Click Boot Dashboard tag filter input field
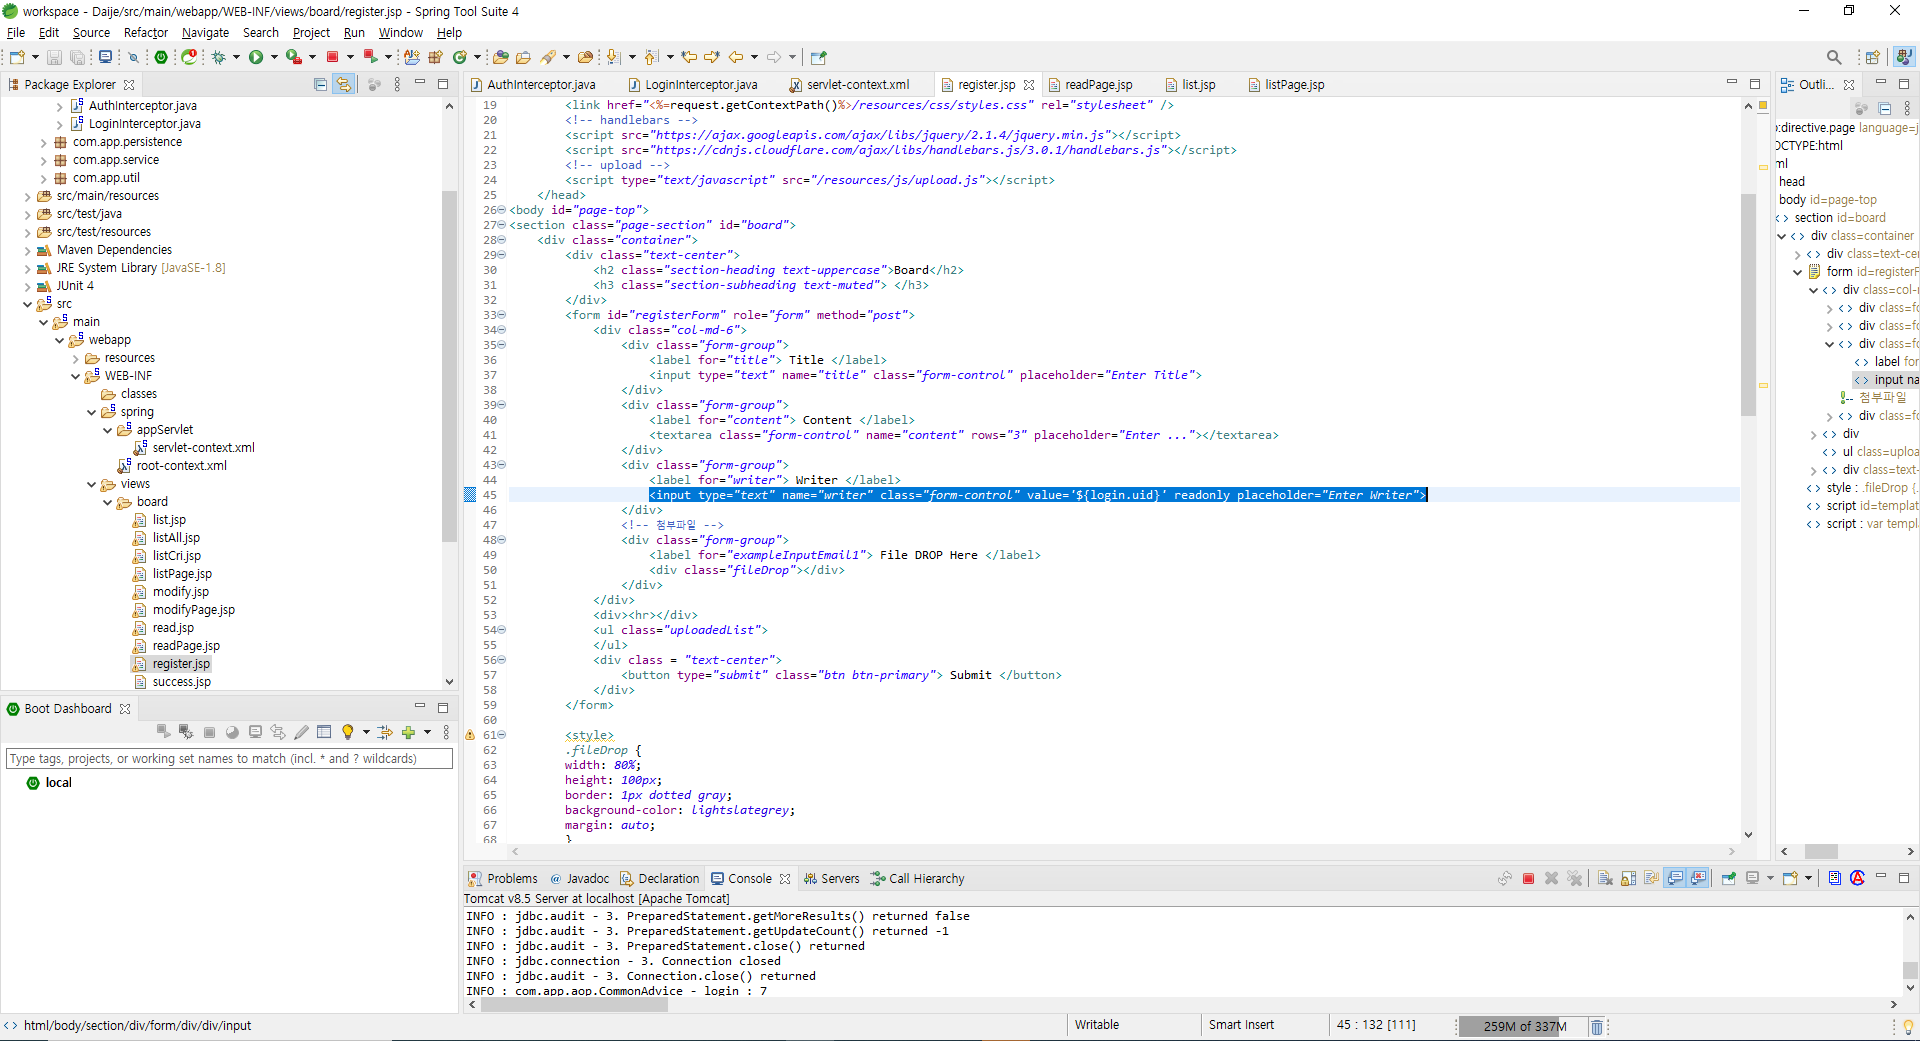The image size is (1920, 1041). [229, 759]
